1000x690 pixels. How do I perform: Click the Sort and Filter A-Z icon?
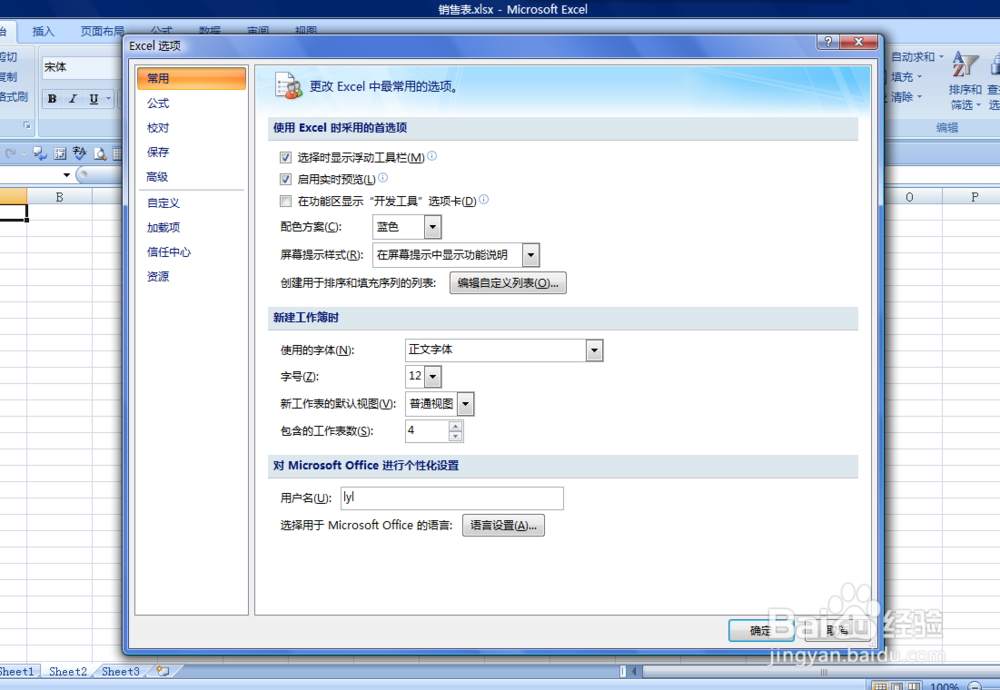pos(964,66)
